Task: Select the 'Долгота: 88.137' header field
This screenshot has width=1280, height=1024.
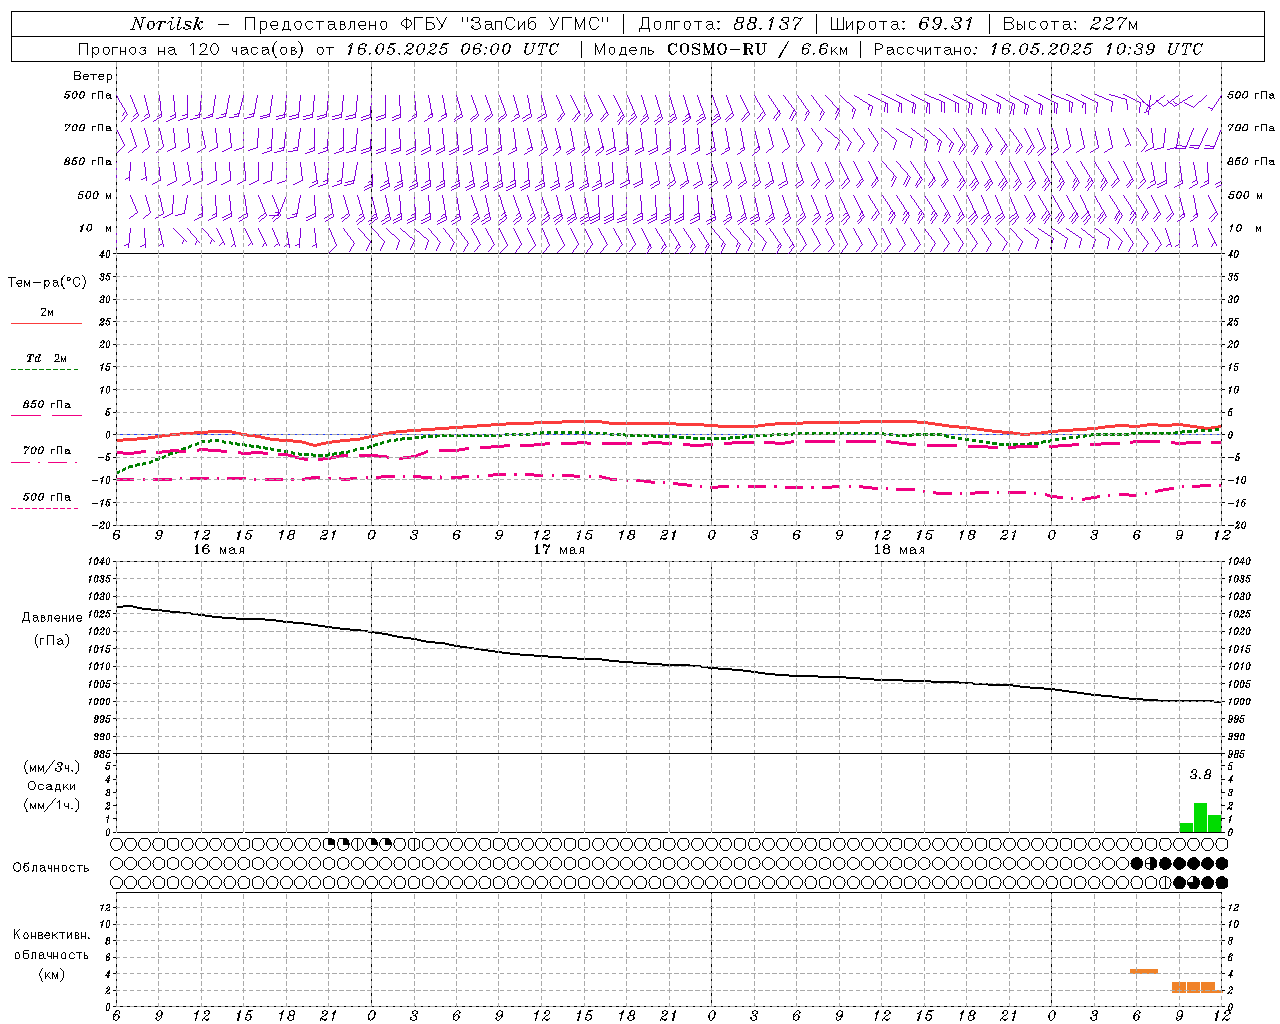Action: [720, 24]
